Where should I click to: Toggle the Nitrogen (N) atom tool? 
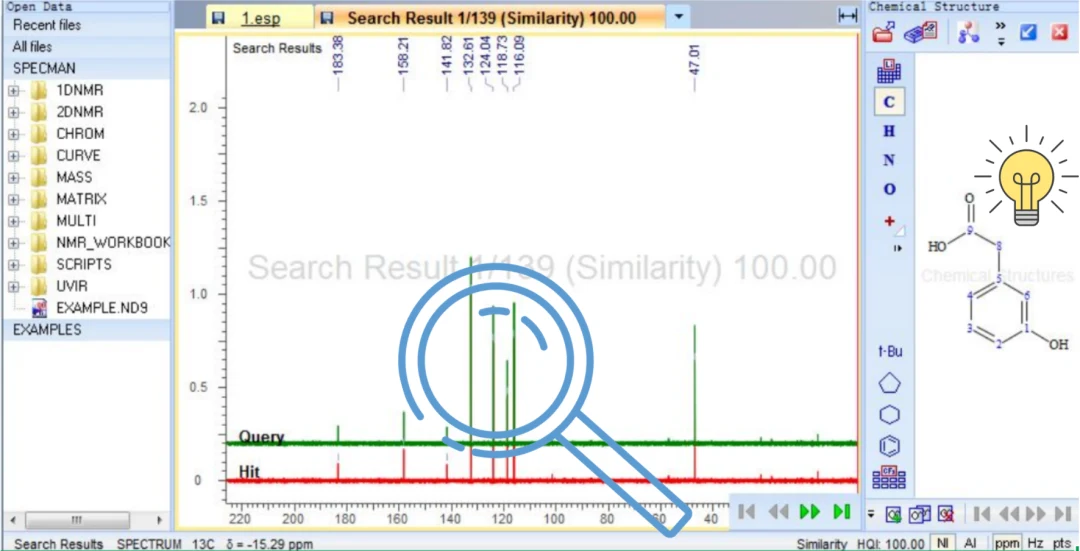889,160
